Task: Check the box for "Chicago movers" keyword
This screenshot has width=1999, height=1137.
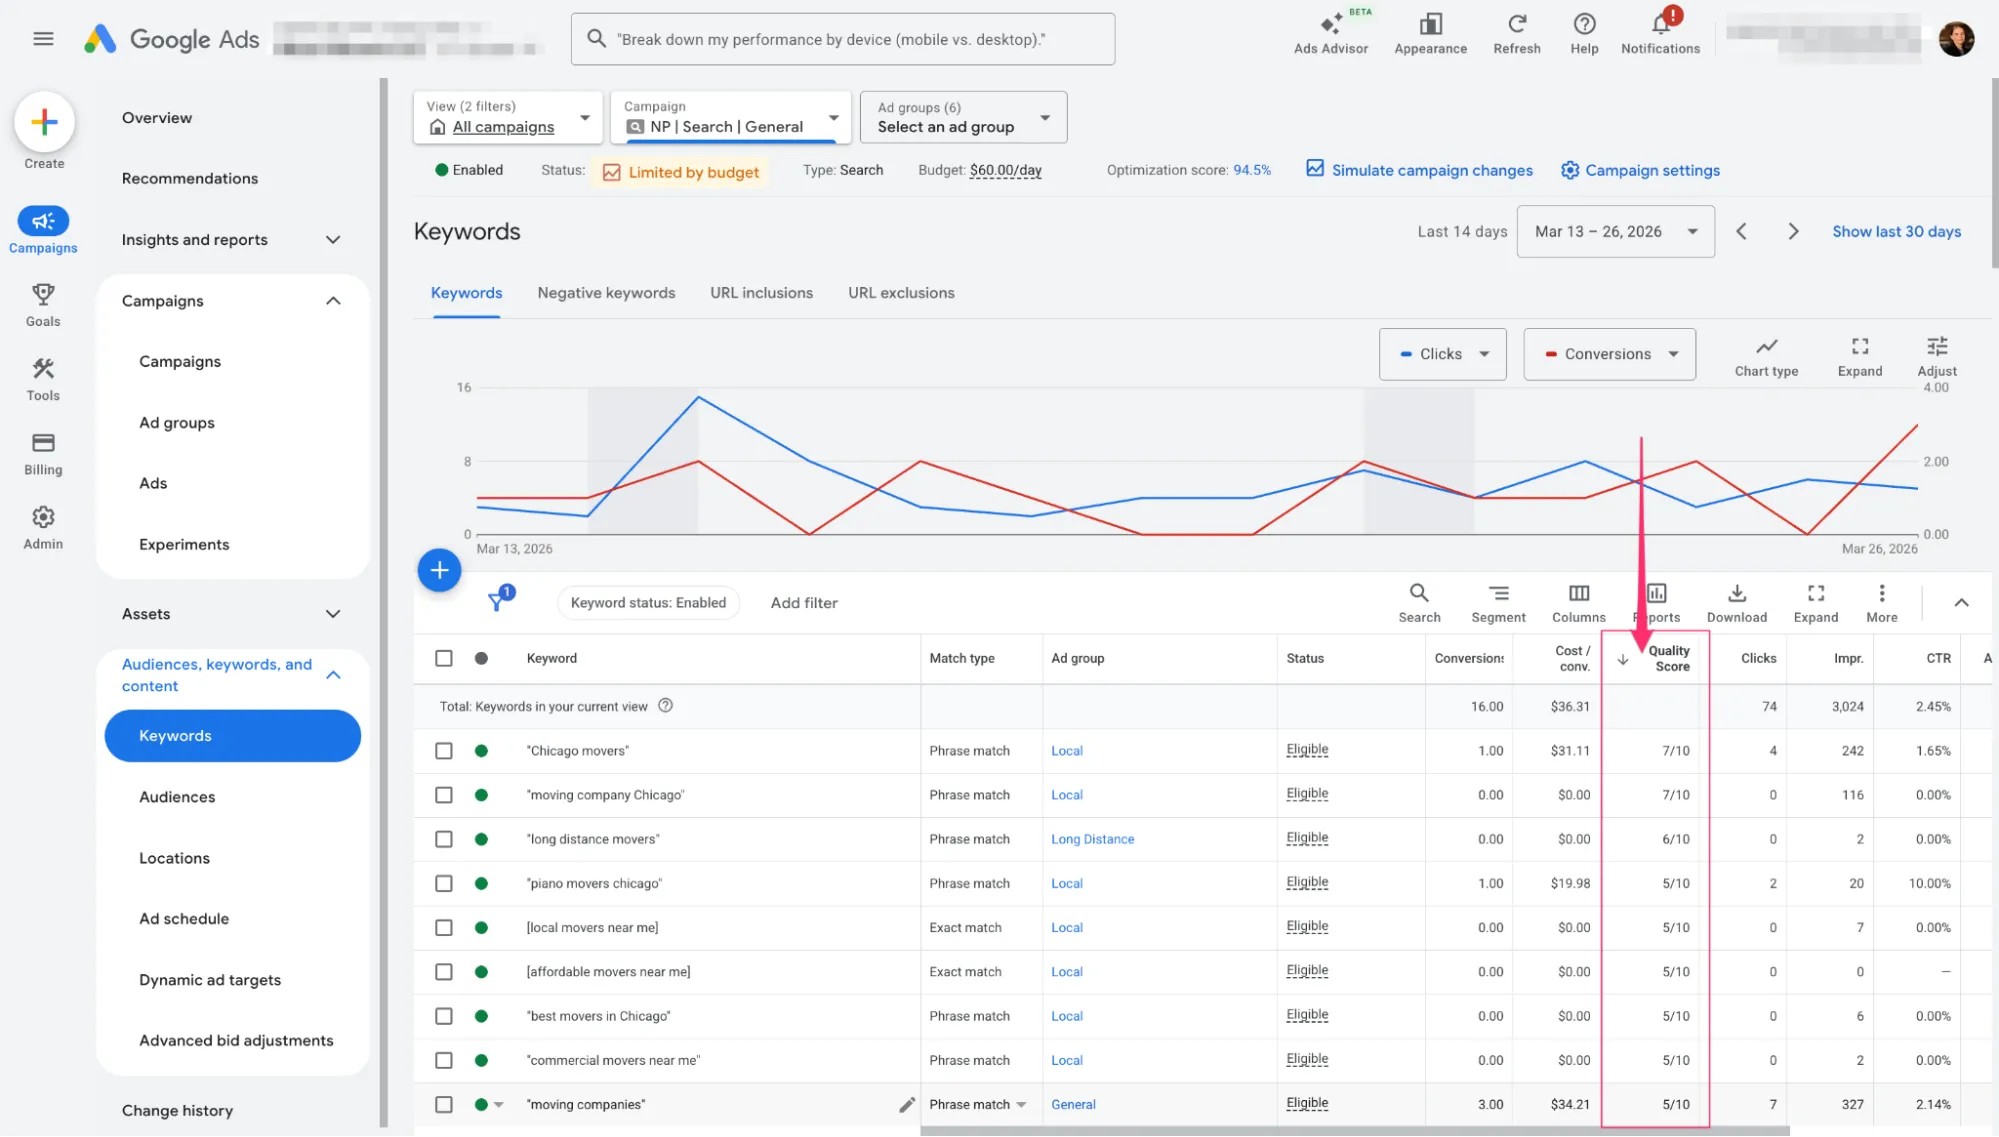Action: pos(444,751)
